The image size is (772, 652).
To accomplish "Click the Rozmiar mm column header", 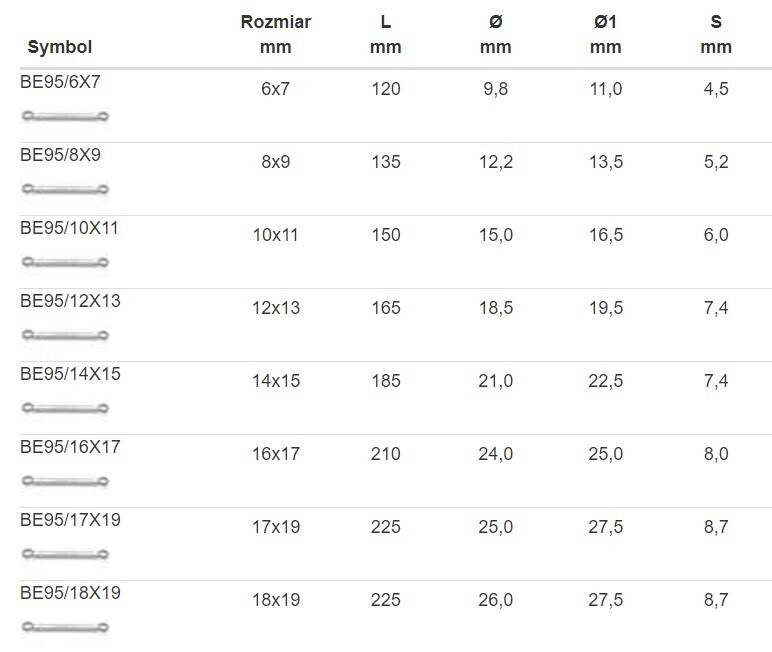I will (276, 34).
